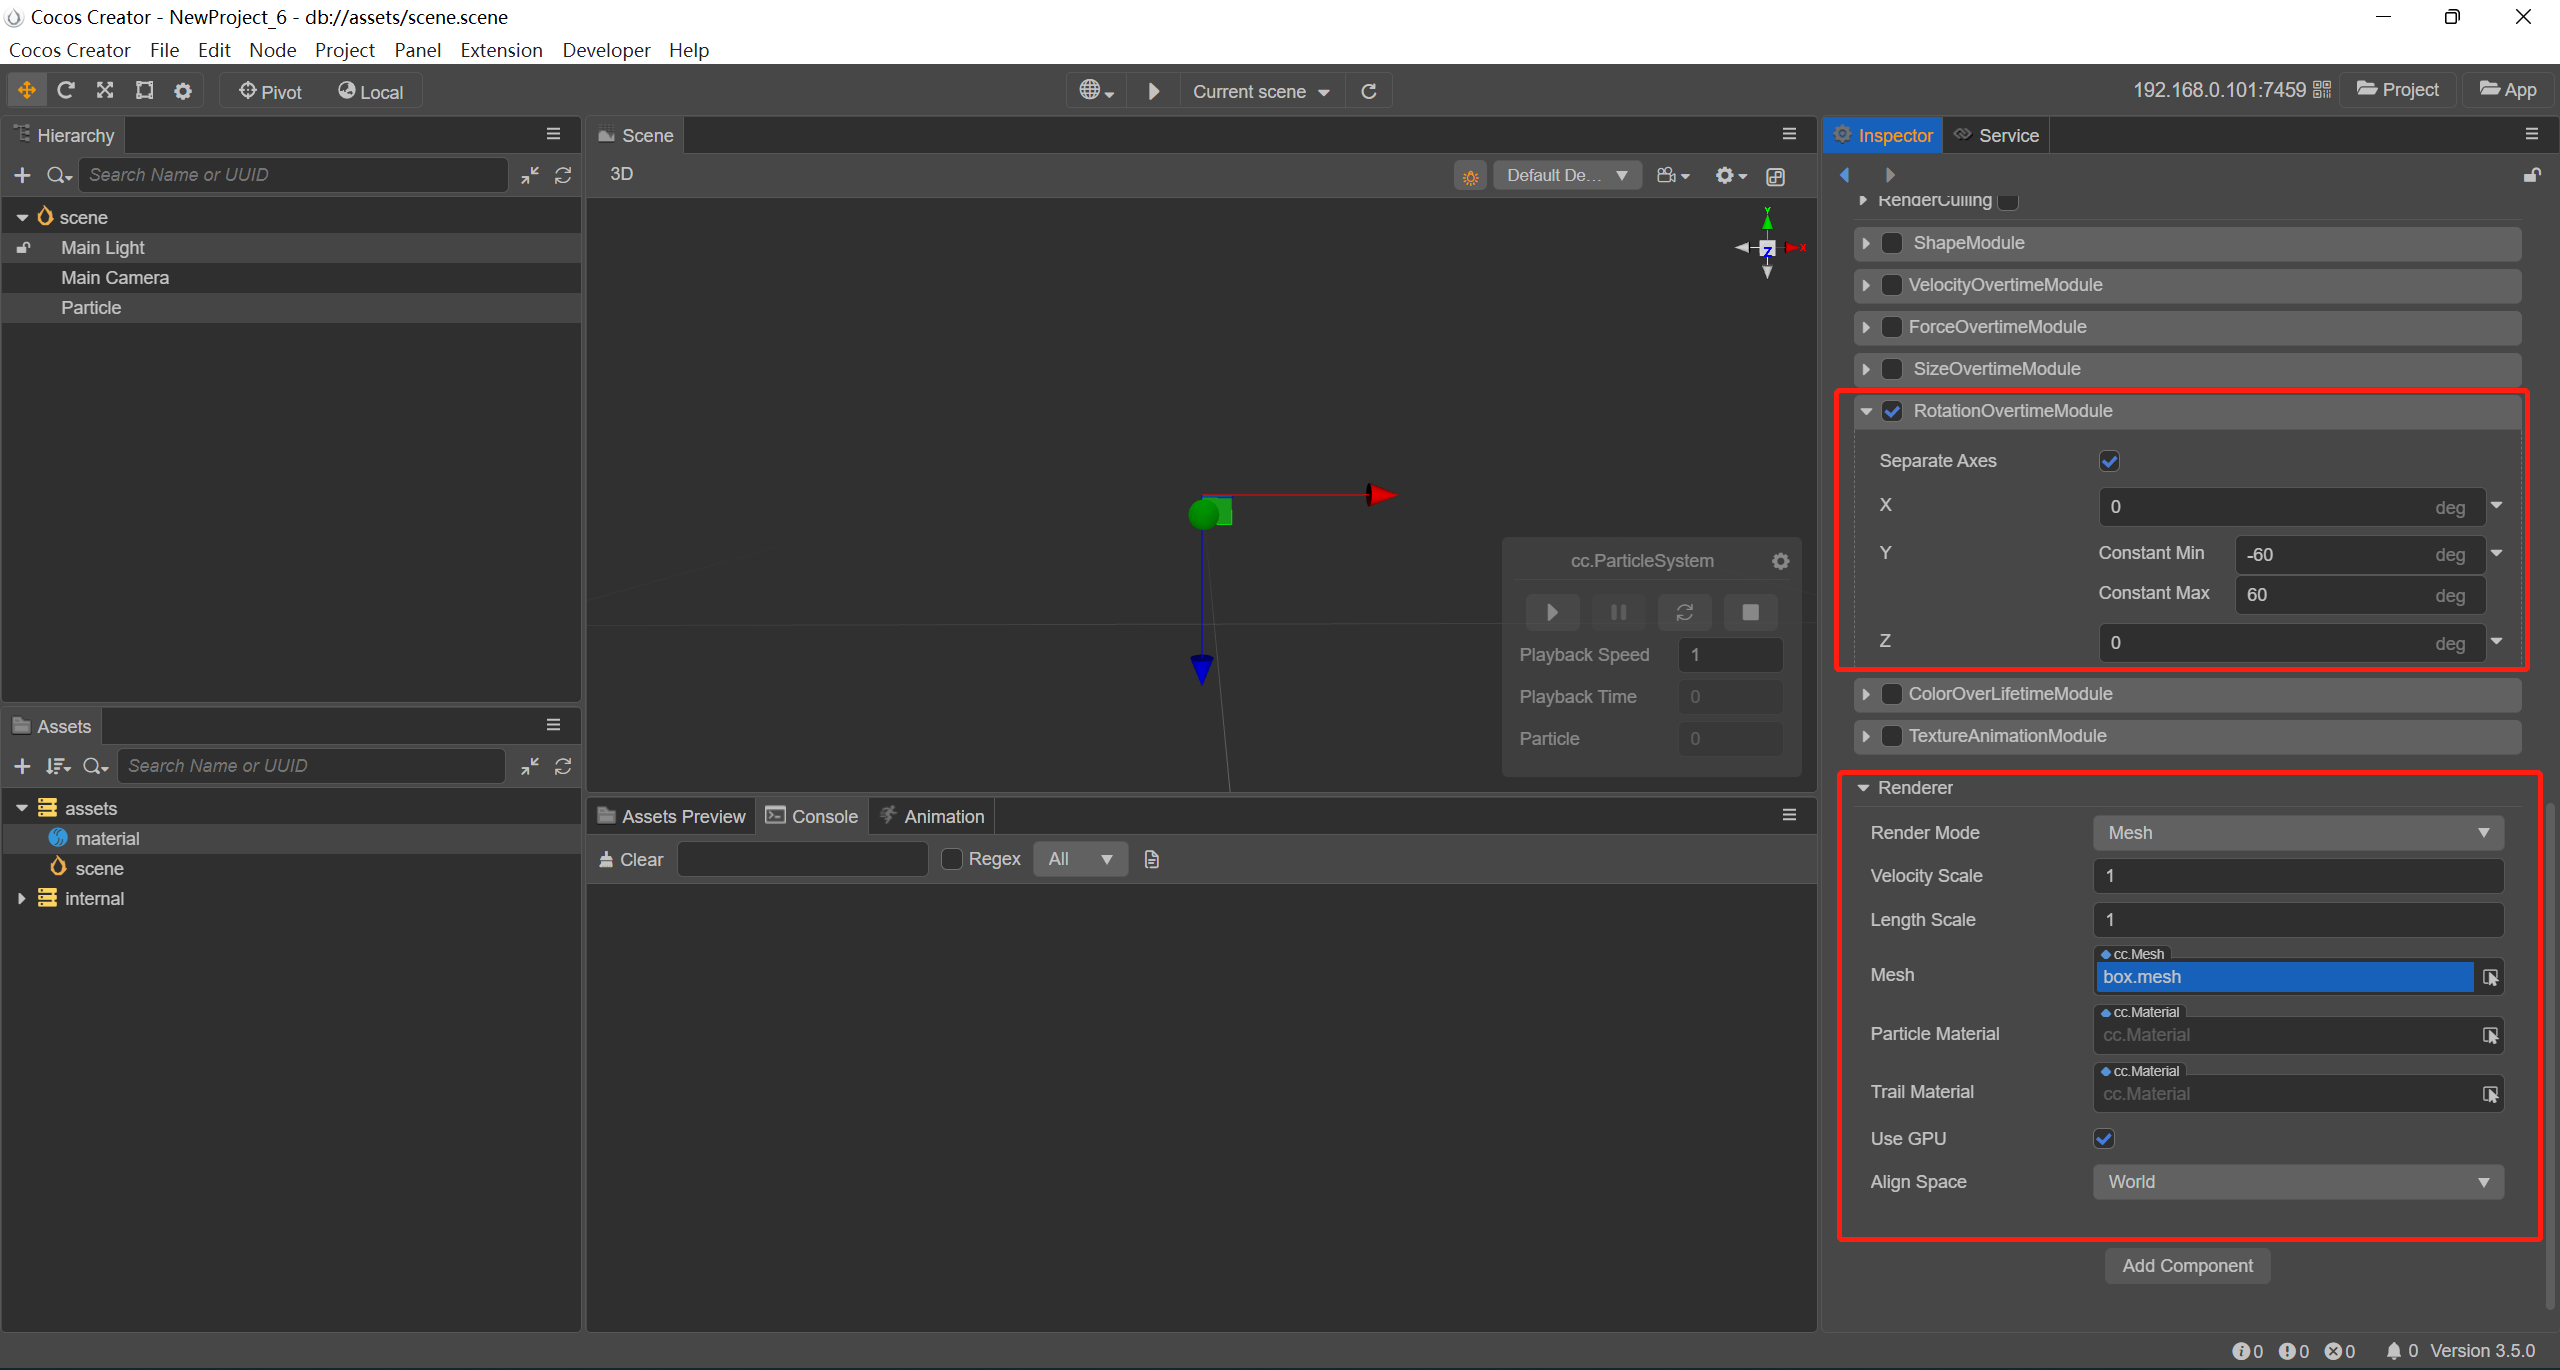The image size is (2560, 1370).
Task: Click the Velocity Scale input field
Action: tap(2297, 876)
